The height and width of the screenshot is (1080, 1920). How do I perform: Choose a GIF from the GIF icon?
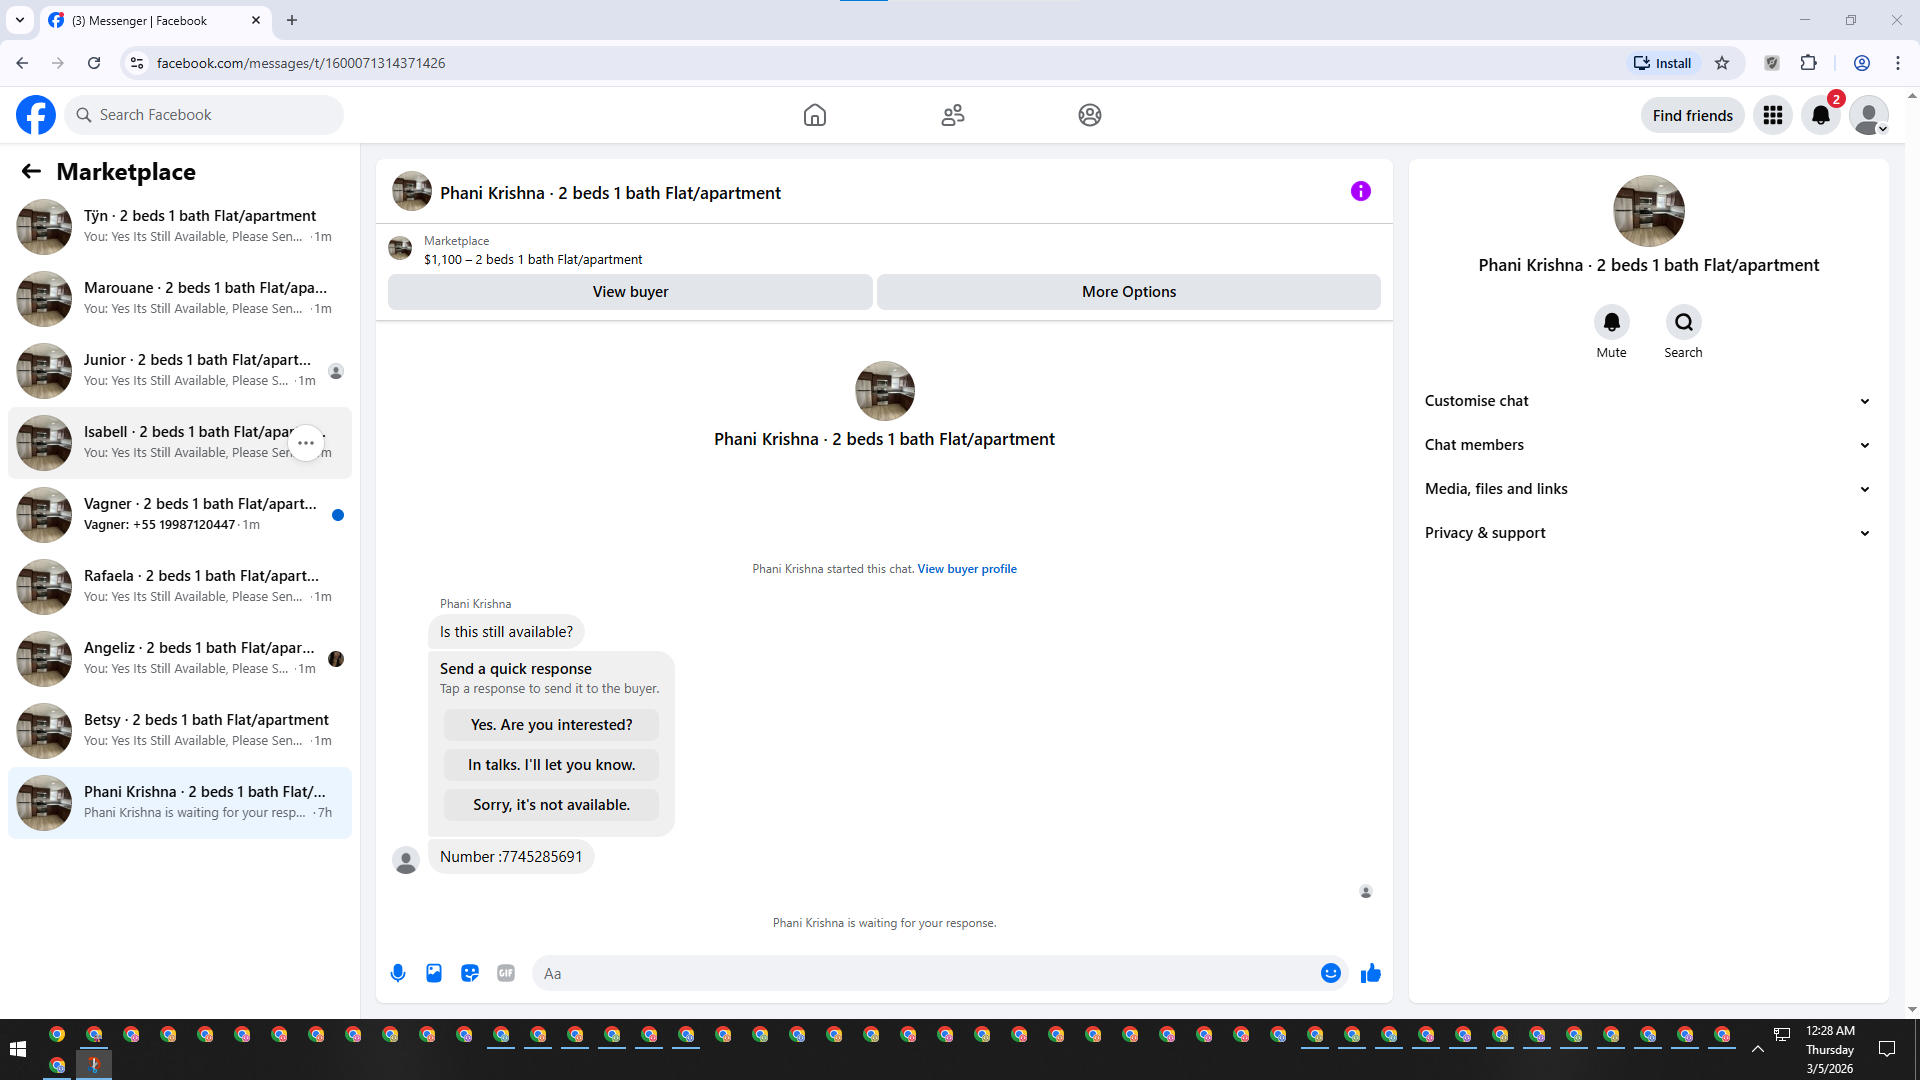pyautogui.click(x=506, y=973)
